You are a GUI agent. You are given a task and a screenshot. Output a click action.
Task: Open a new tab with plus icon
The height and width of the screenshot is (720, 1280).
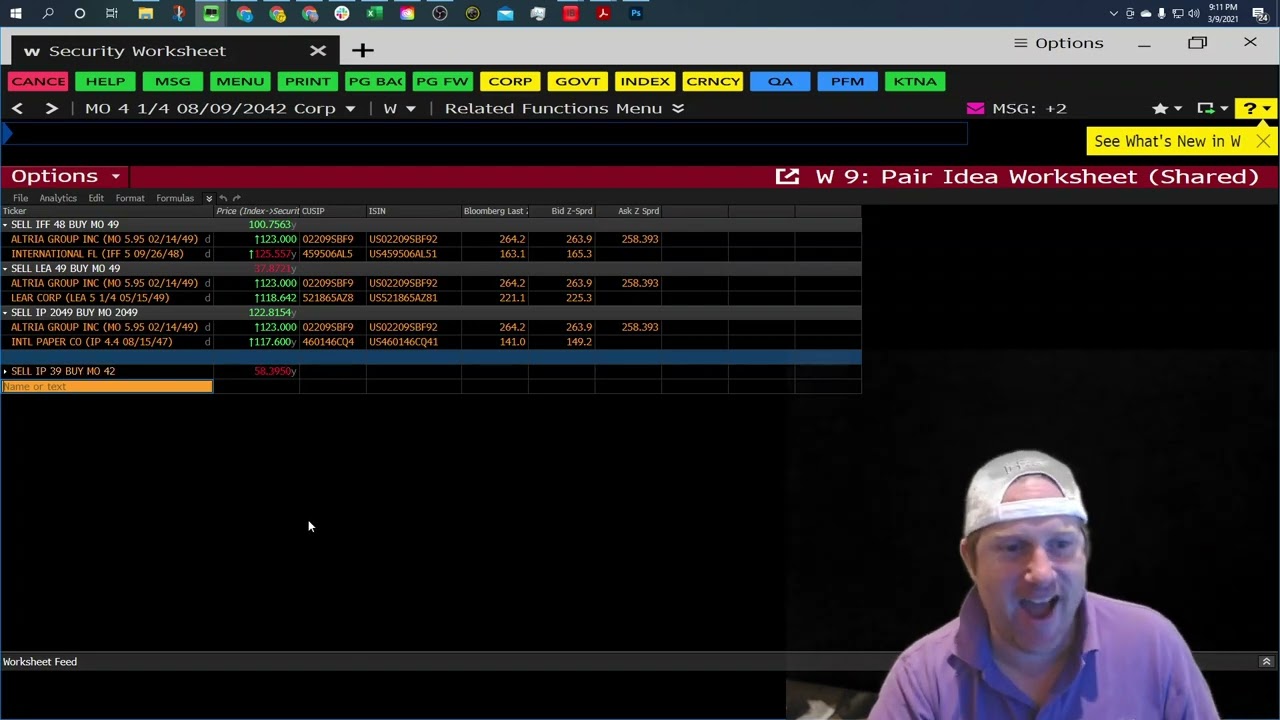pyautogui.click(x=362, y=50)
